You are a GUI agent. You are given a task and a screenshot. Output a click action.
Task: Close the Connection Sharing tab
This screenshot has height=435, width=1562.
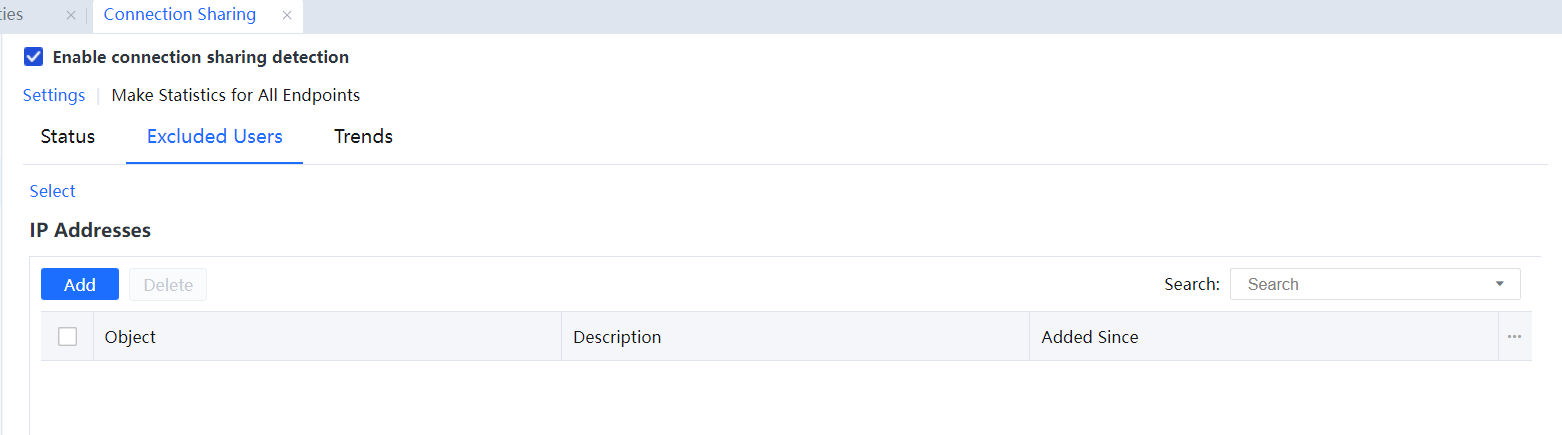point(287,15)
